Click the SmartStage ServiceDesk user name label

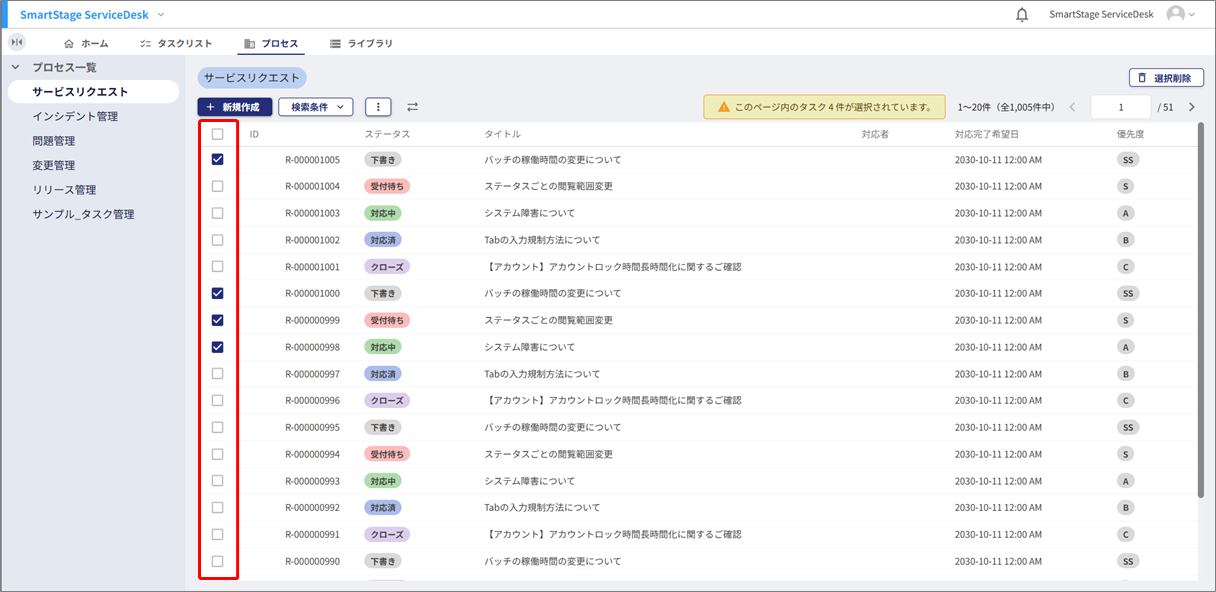1101,15
